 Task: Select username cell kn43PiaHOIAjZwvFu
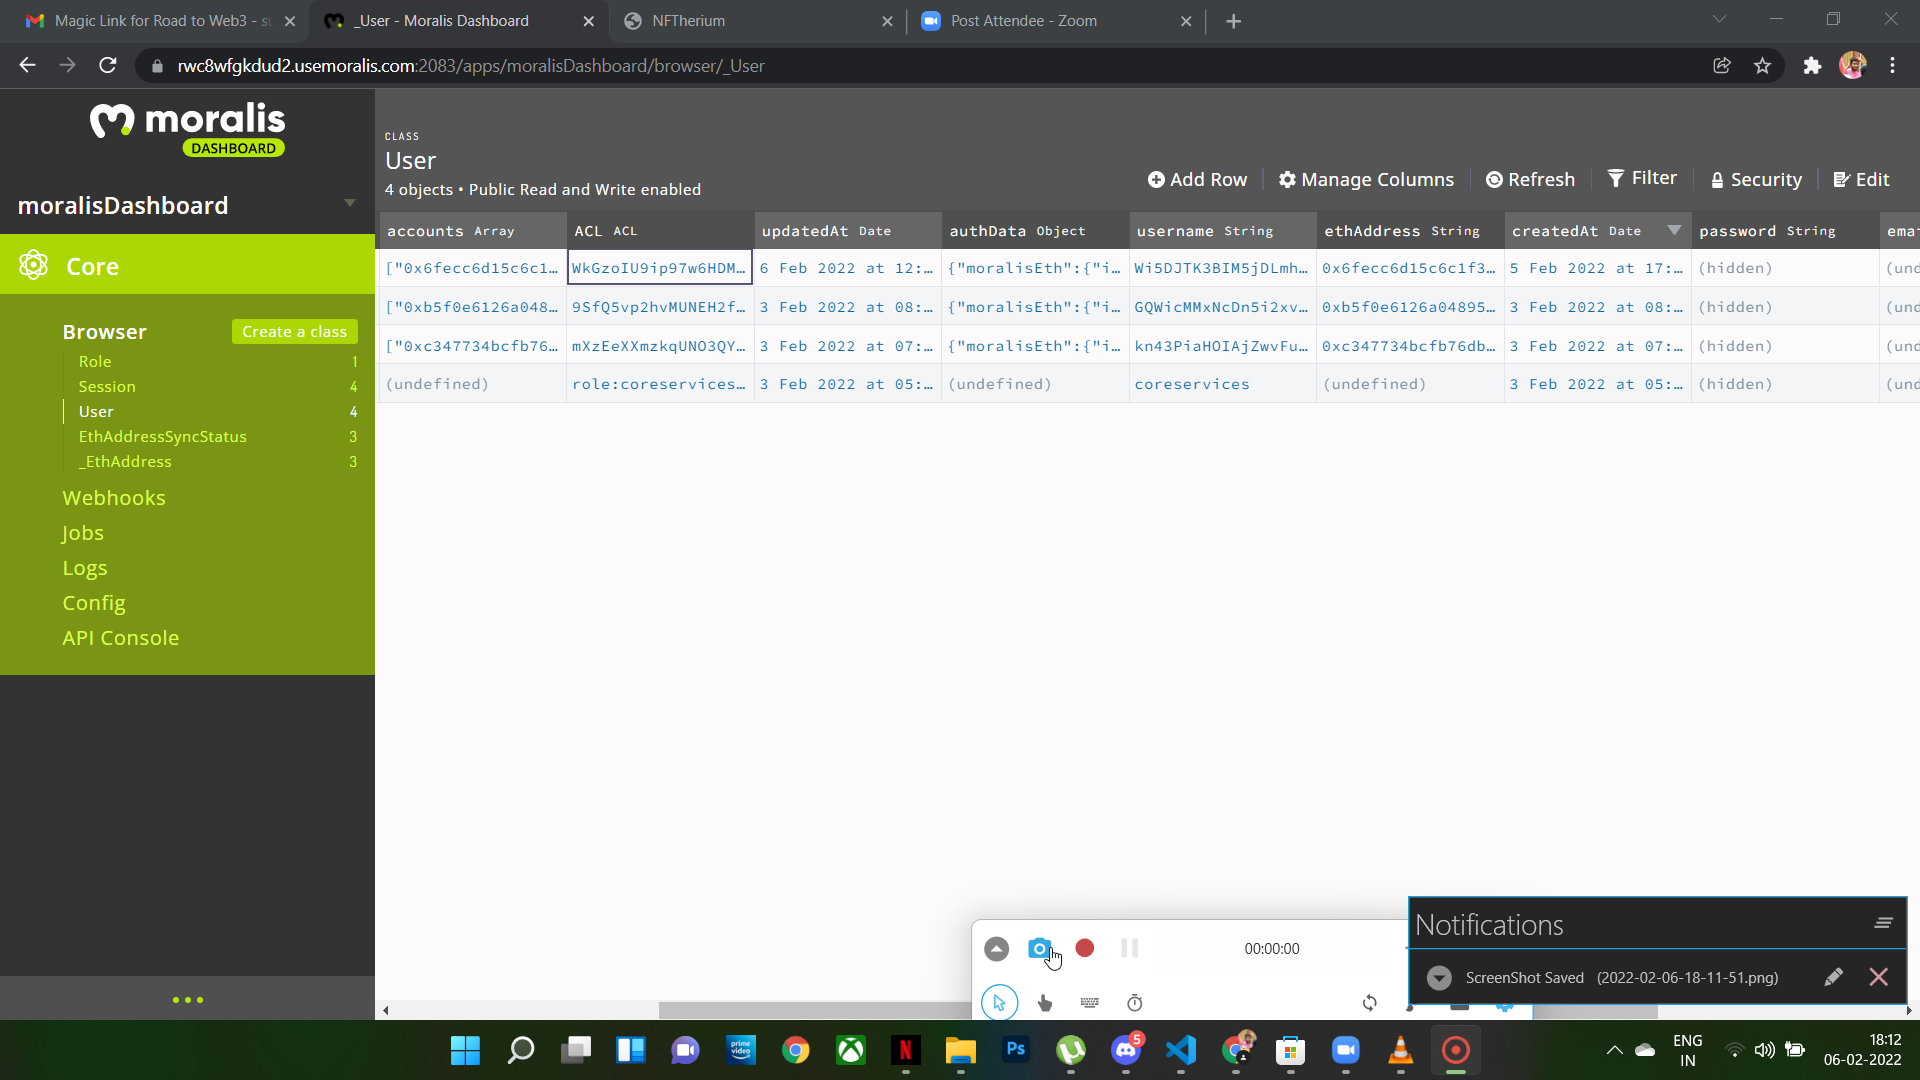pos(1222,346)
